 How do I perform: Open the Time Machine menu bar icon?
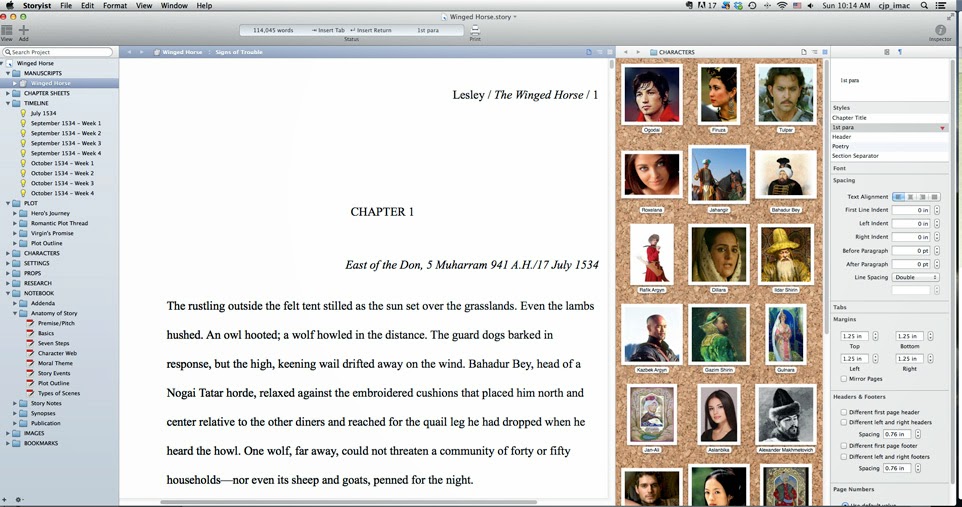coord(752,6)
